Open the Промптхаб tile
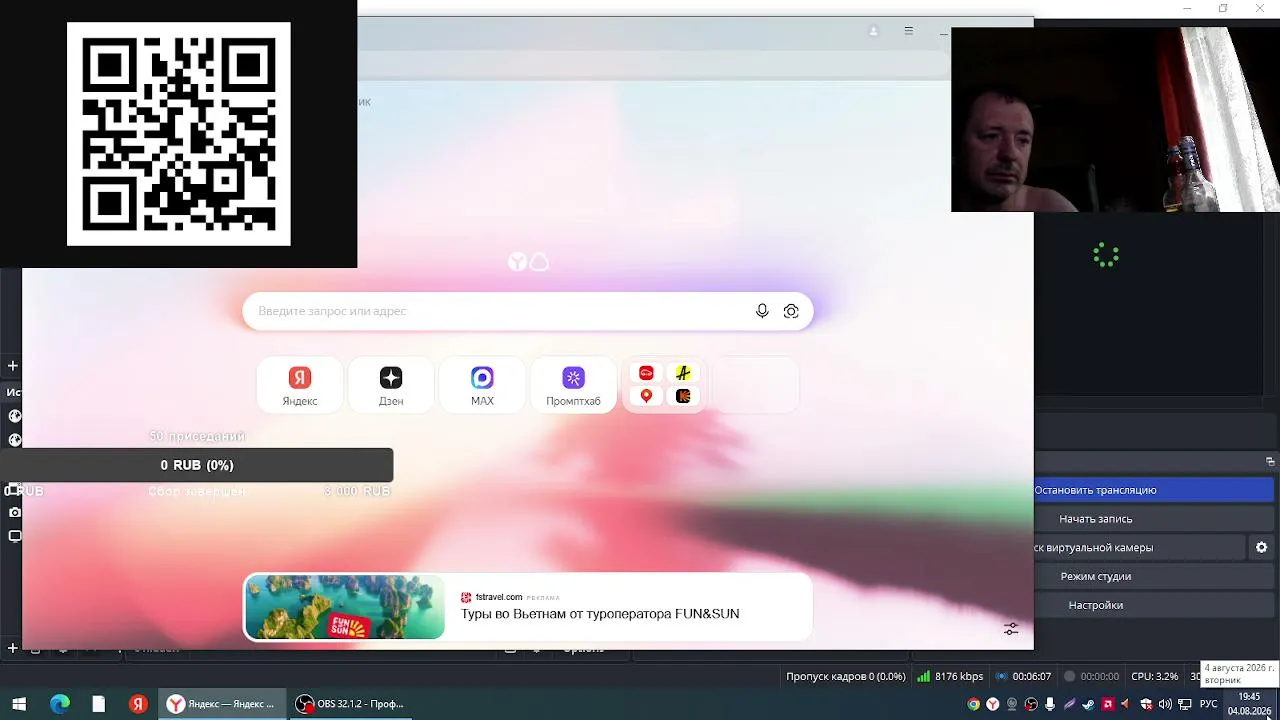1280x720 pixels. pyautogui.click(x=573, y=385)
